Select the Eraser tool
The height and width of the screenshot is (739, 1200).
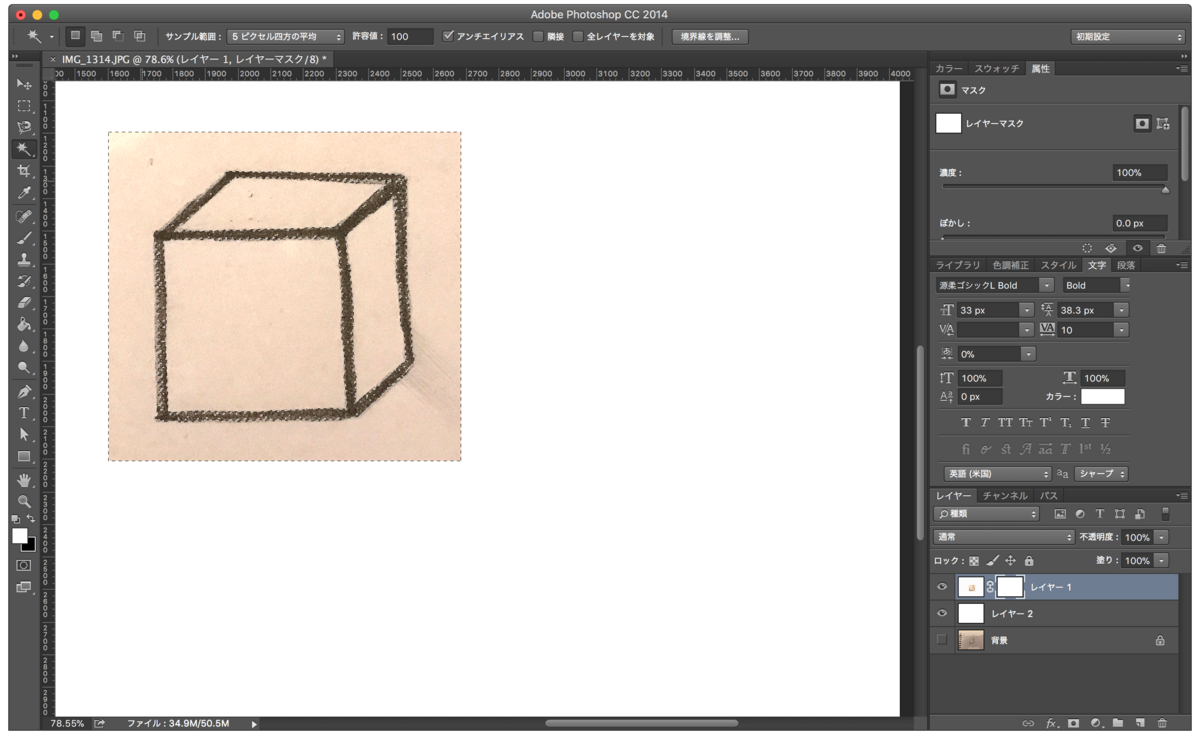click(x=24, y=302)
